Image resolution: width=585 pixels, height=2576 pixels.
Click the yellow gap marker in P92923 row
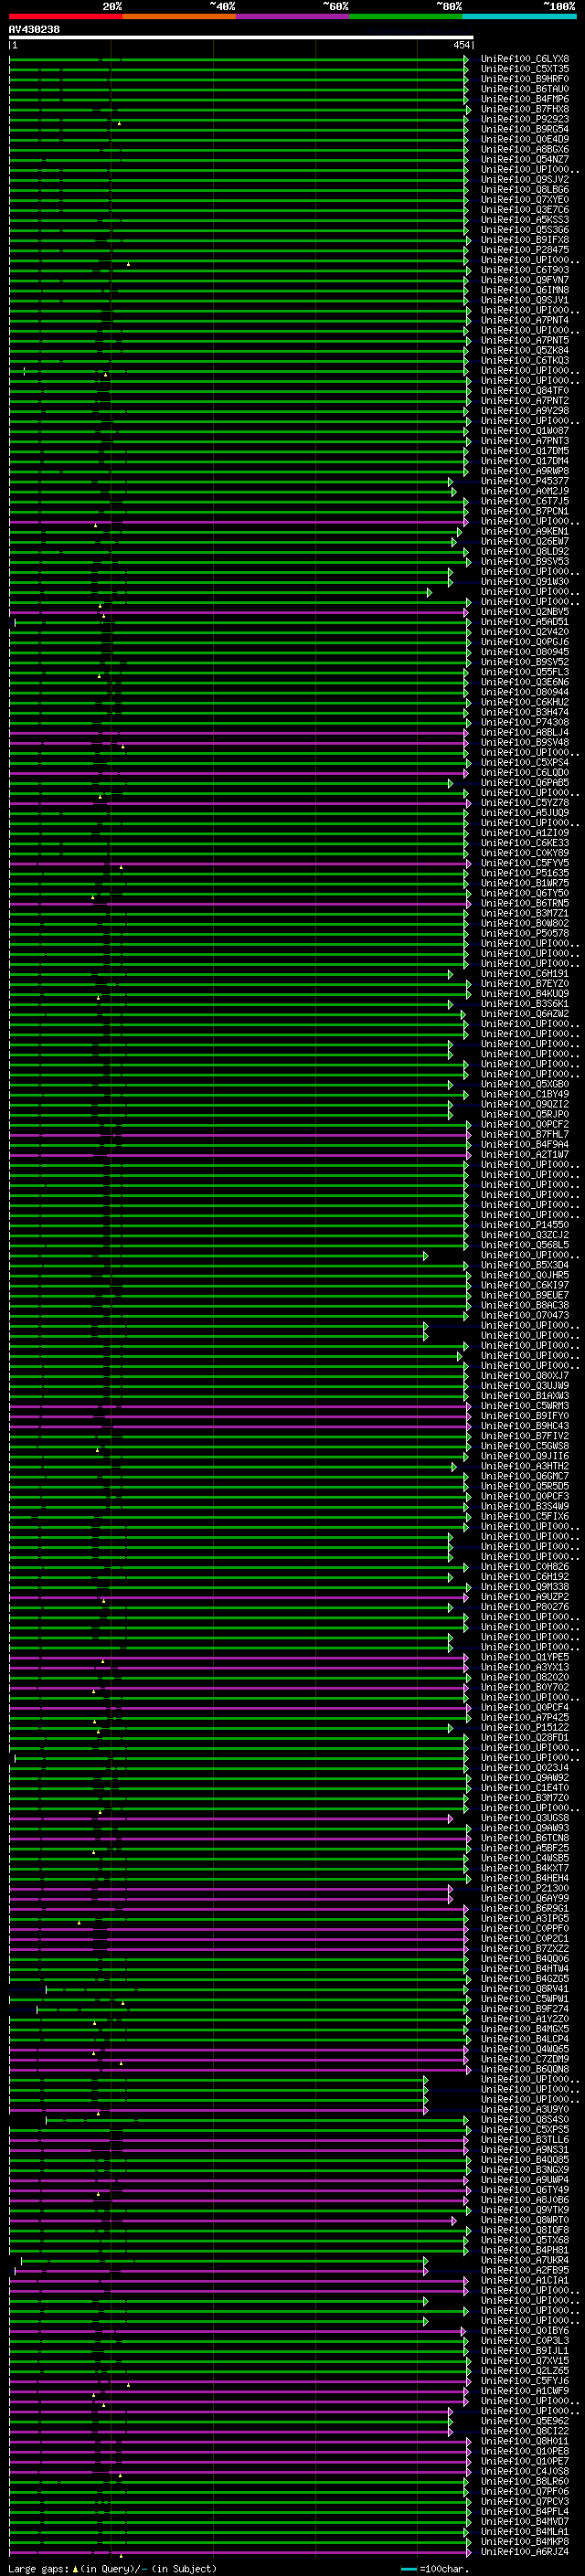click(119, 123)
